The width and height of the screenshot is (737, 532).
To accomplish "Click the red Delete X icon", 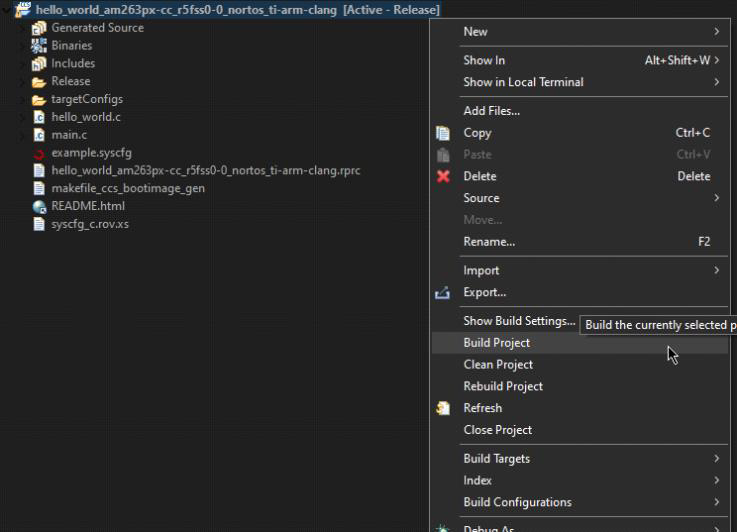I will [444, 177].
